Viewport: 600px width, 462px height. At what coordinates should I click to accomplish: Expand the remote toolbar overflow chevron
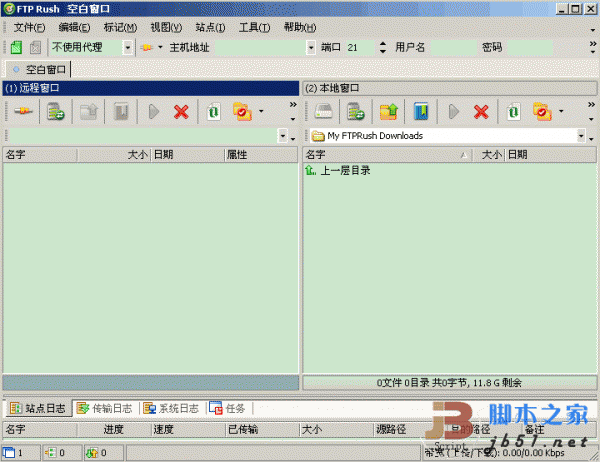click(x=293, y=104)
